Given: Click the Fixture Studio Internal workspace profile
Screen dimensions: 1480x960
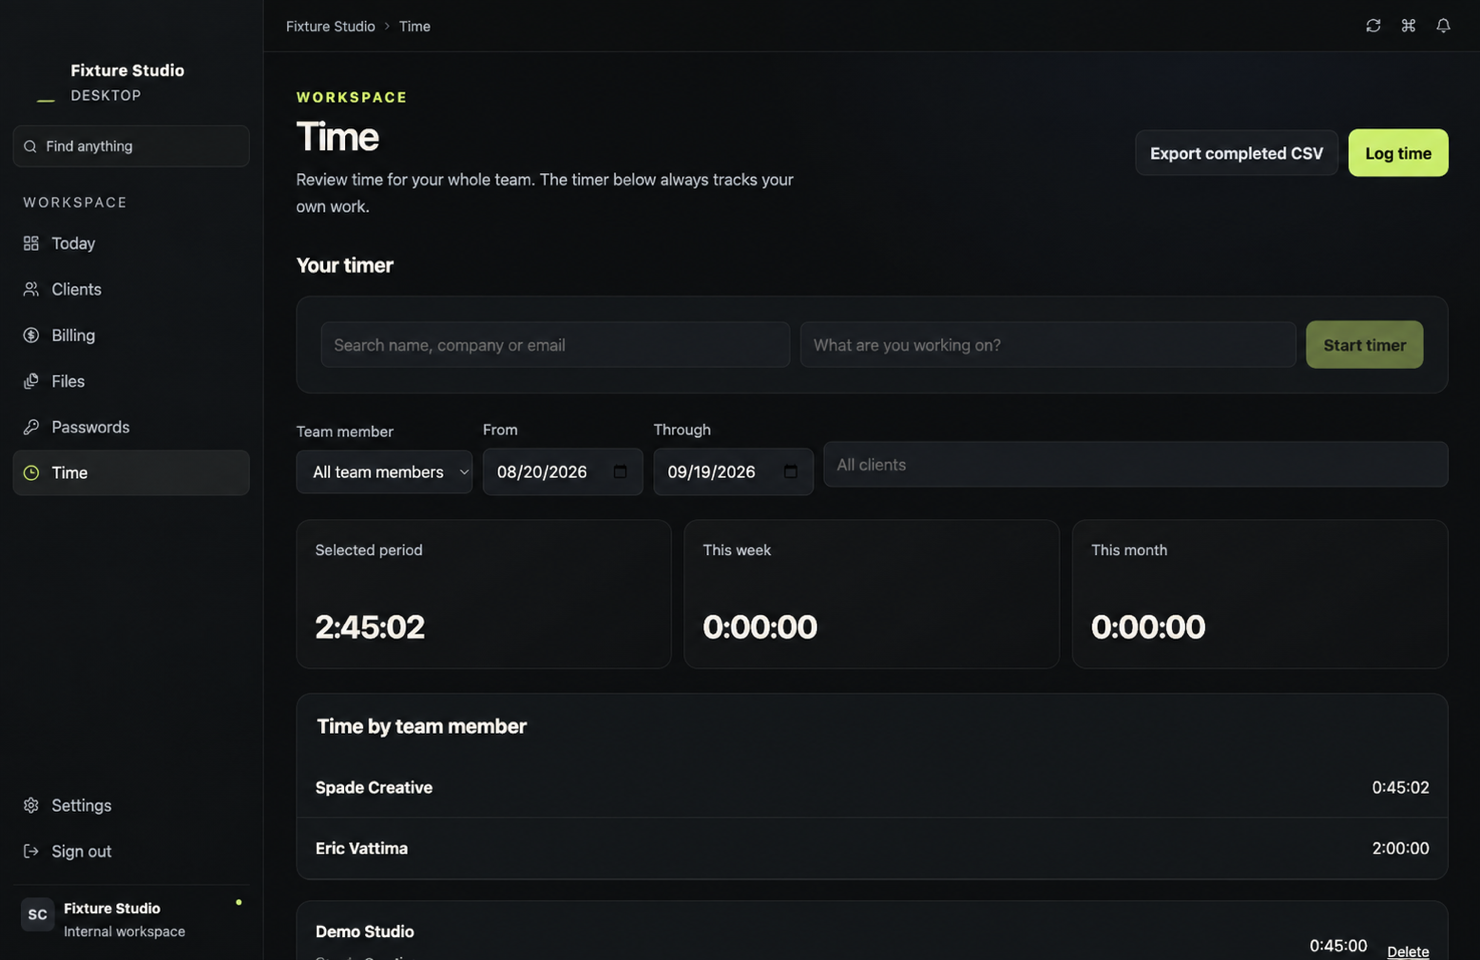Looking at the screenshot, I should 131,919.
